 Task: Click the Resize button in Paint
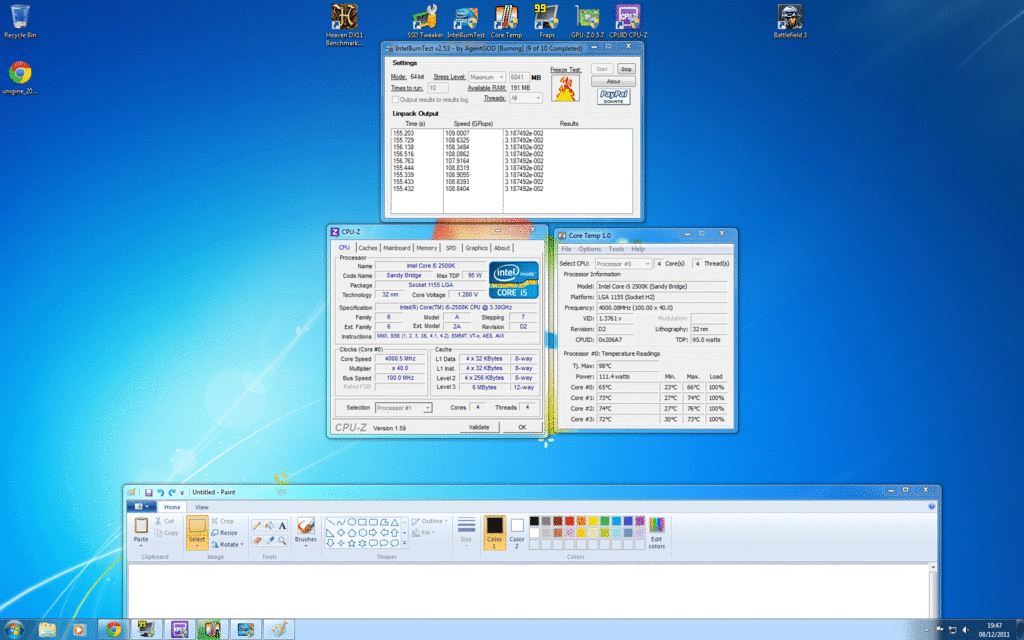click(224, 533)
